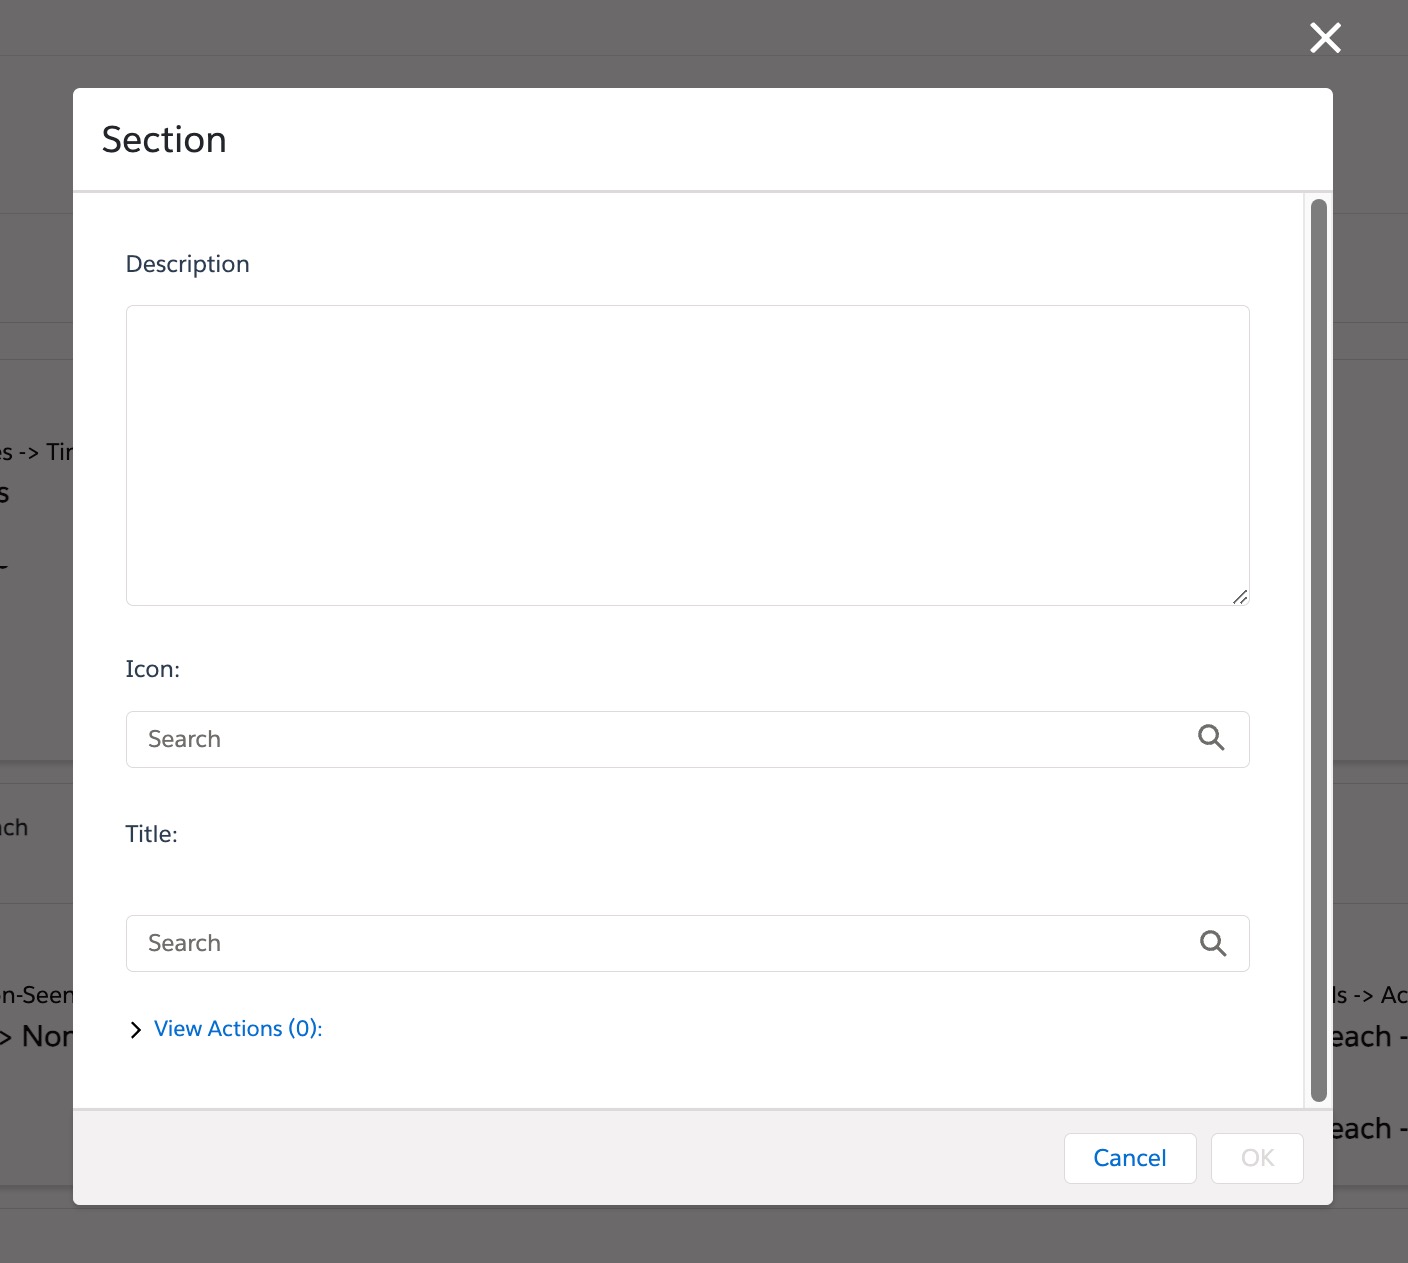Screen dimensions: 1408x1263
Task: Click the "Icon:" field label
Action: point(153,669)
